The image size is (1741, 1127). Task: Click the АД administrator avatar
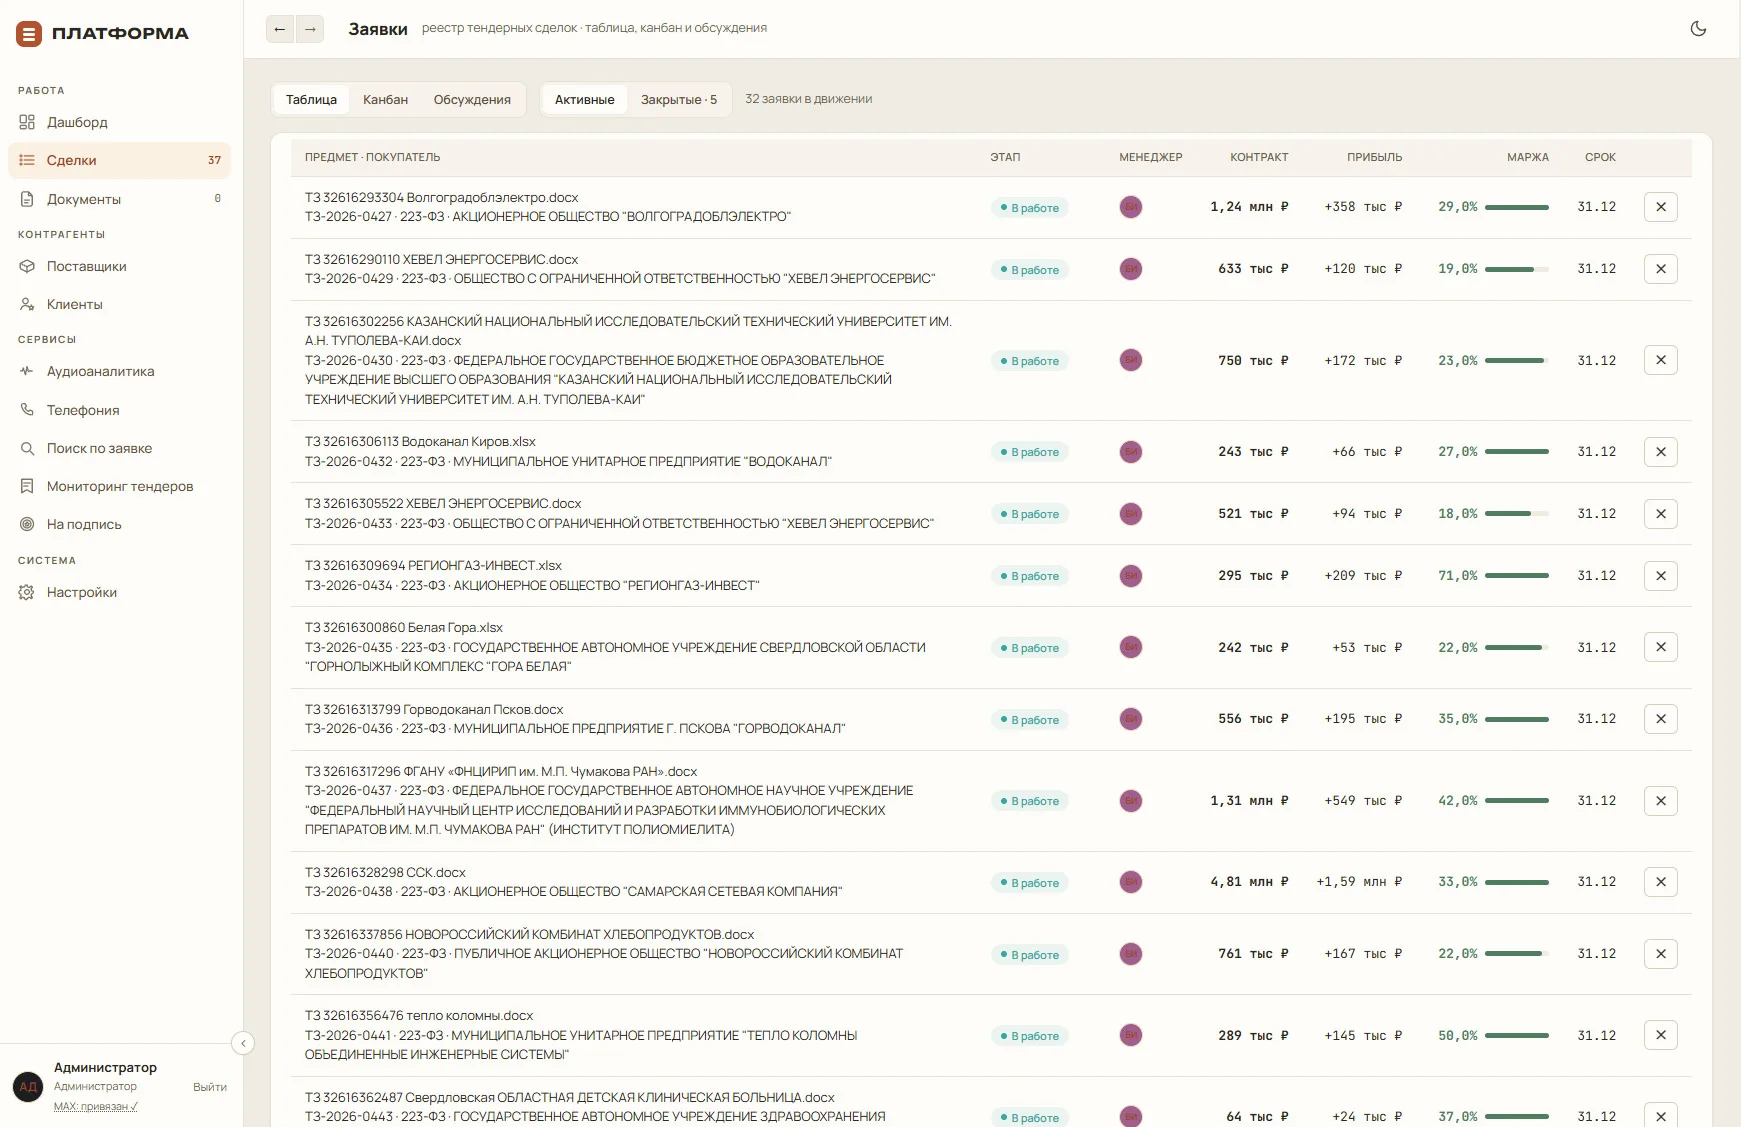click(28, 1086)
